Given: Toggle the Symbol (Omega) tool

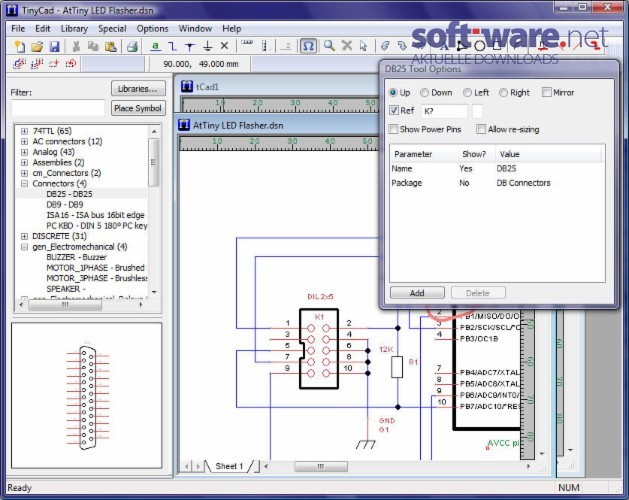Looking at the screenshot, I should pyautogui.click(x=308, y=46).
